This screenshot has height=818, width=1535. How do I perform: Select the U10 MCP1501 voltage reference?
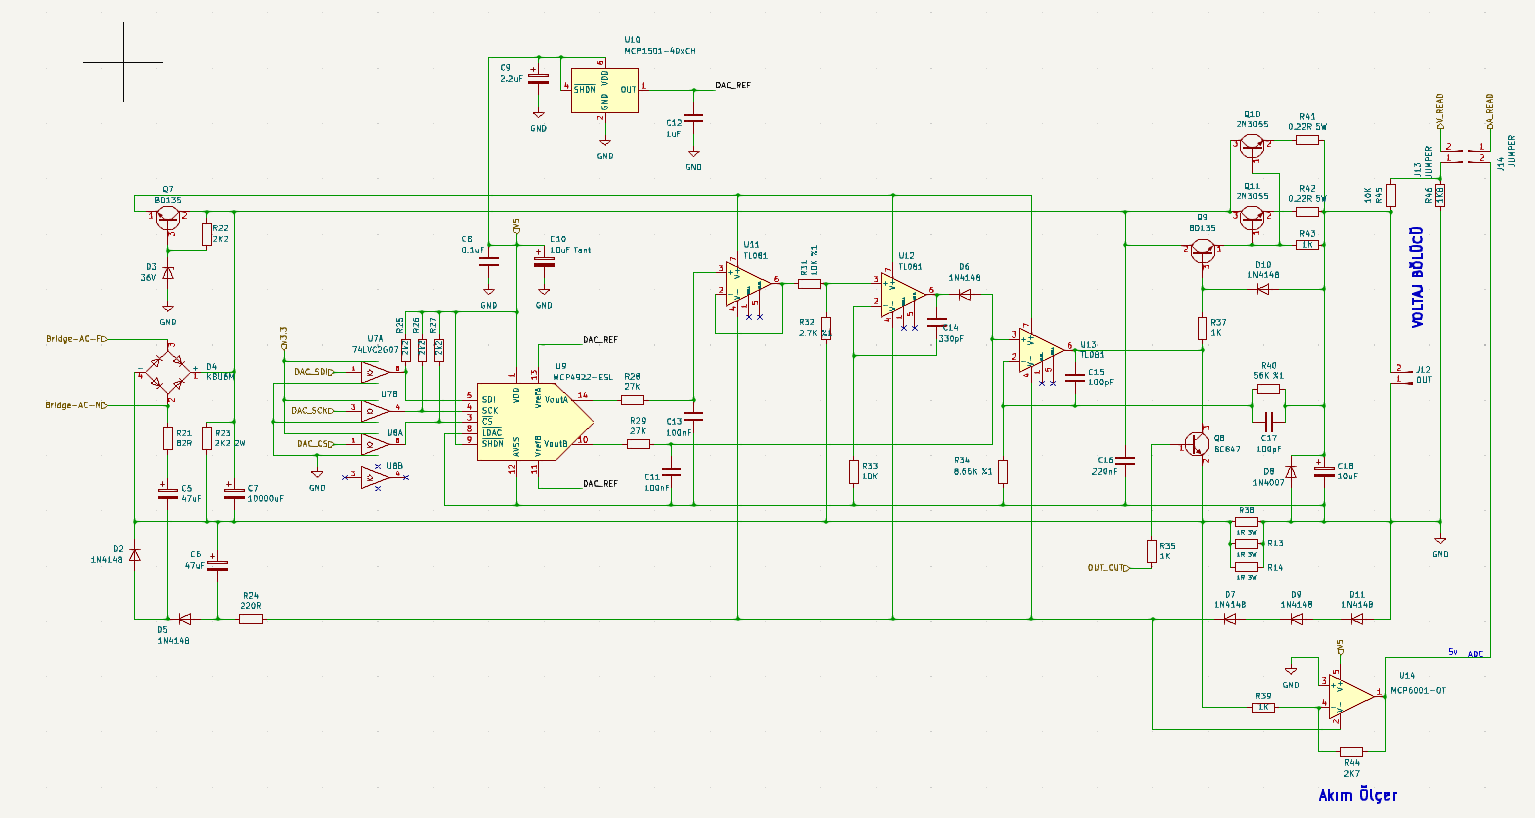(605, 90)
